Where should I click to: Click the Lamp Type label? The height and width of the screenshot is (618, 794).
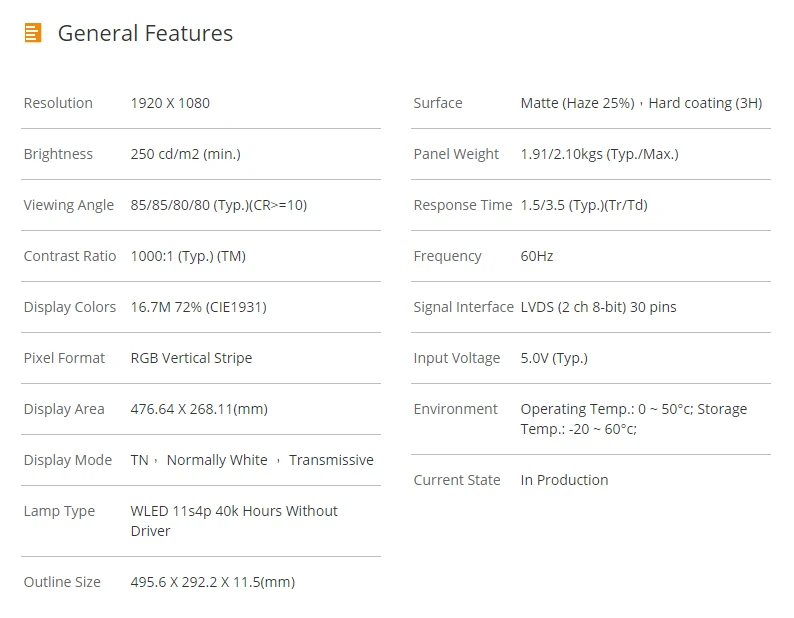tap(59, 511)
